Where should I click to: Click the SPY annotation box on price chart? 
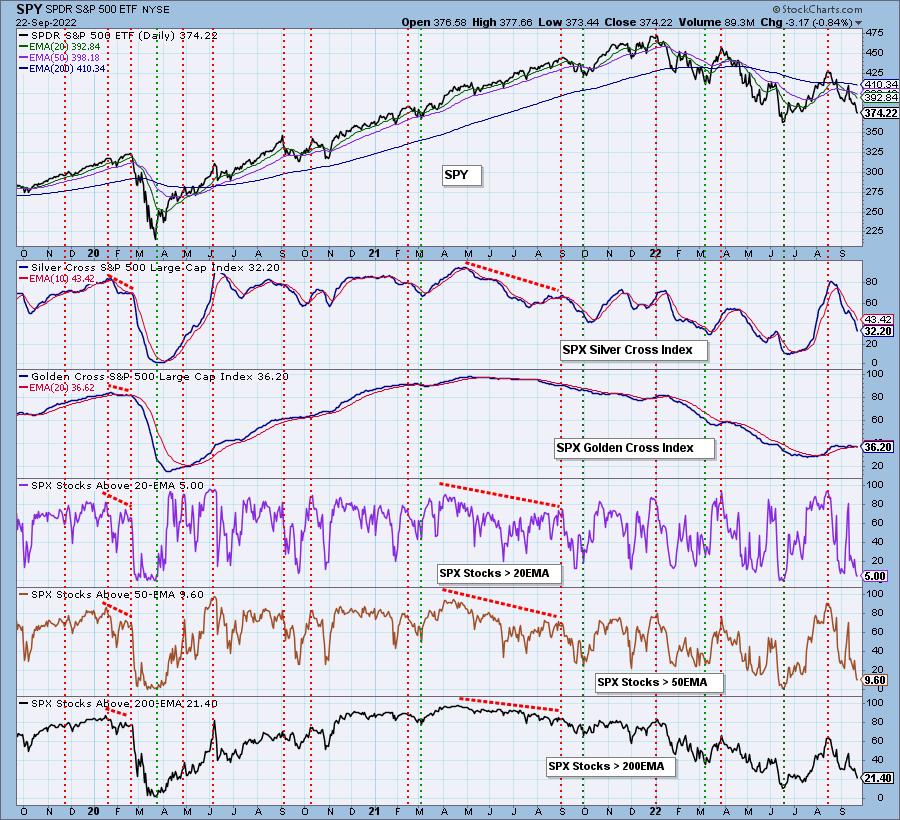click(462, 175)
